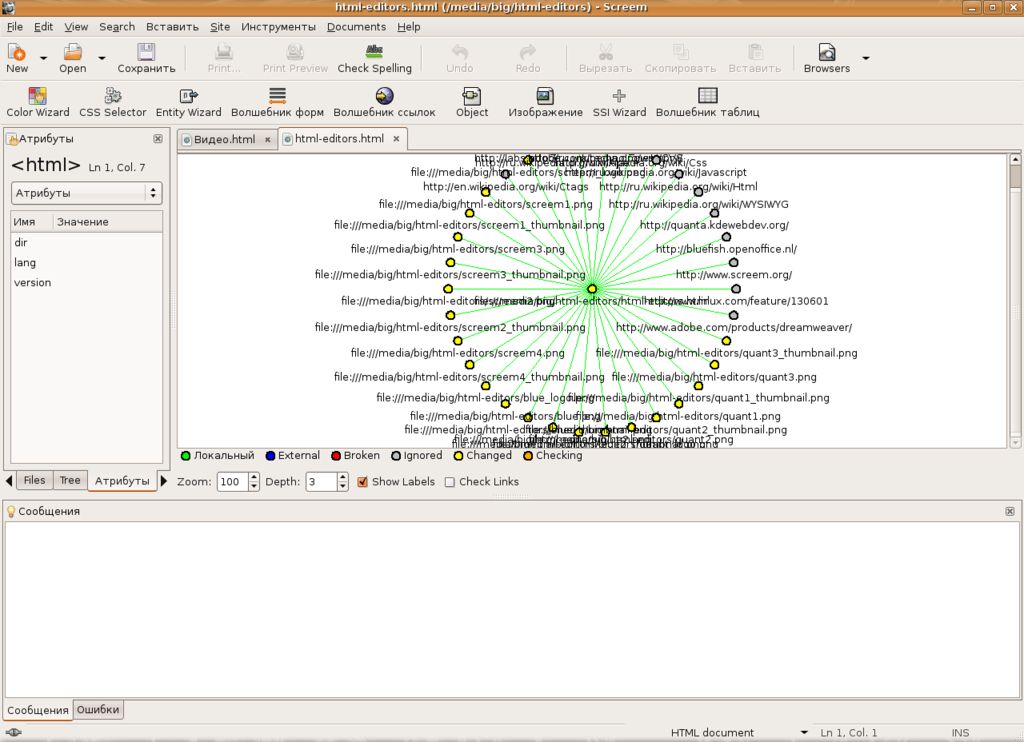Switch to the Ошибки tab

[x=98, y=709]
